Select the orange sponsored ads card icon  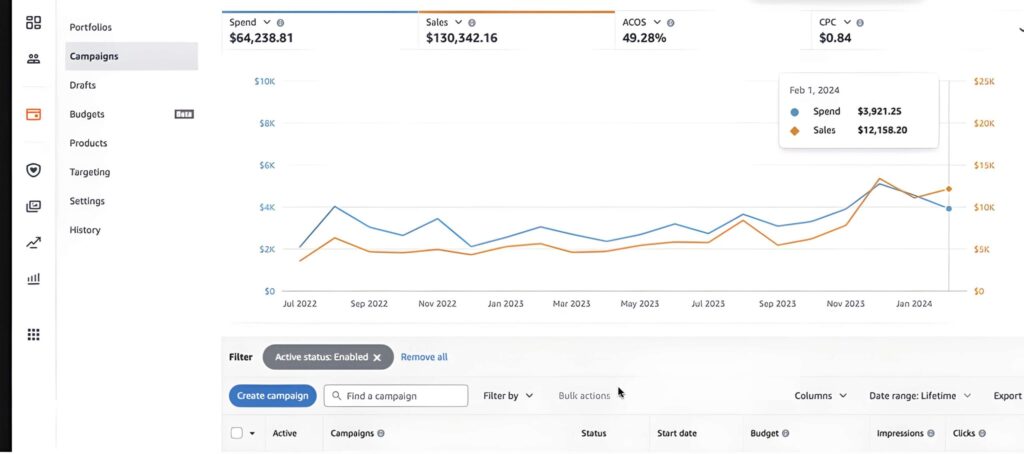click(33, 114)
